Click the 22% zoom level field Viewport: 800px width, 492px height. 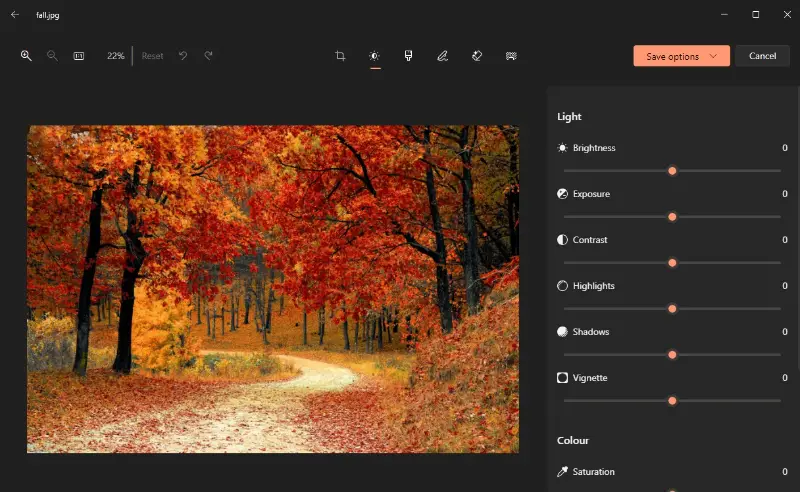tap(115, 56)
